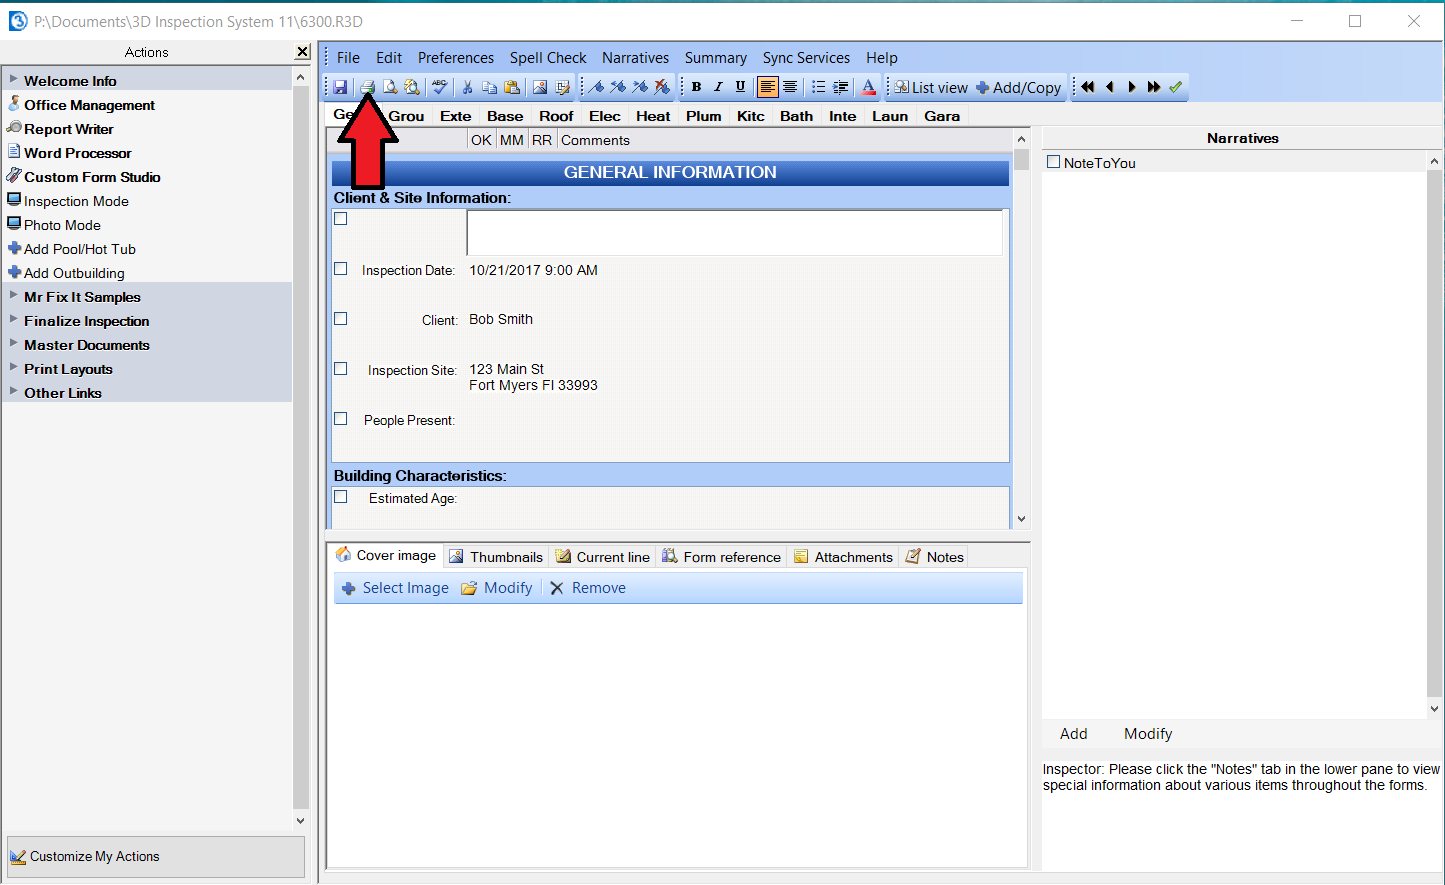Check the Client checkbox
1445x885 pixels.
pos(341,318)
